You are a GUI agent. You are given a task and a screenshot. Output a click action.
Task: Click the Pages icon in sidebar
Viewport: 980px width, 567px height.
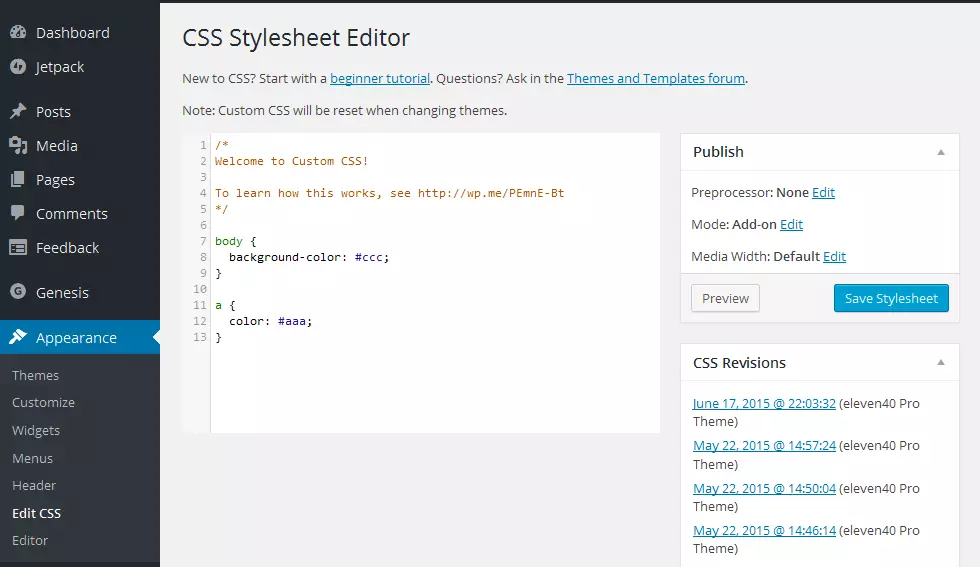tap(18, 179)
